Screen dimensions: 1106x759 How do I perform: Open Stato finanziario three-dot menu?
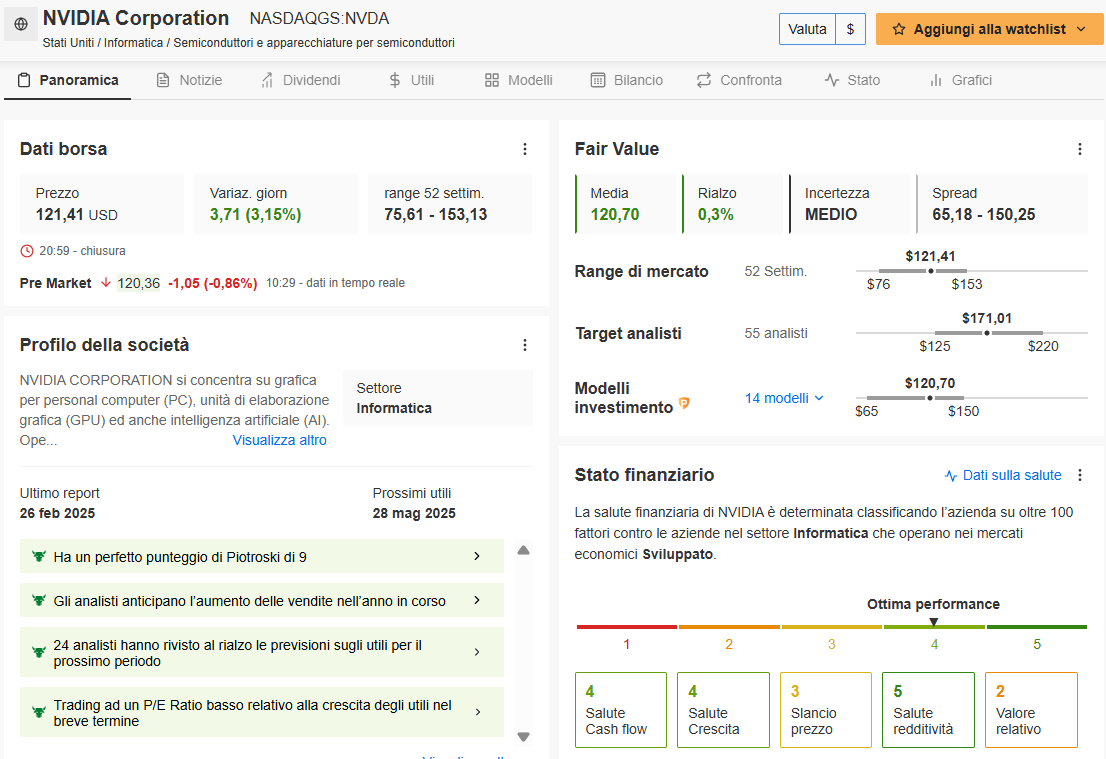click(1080, 475)
